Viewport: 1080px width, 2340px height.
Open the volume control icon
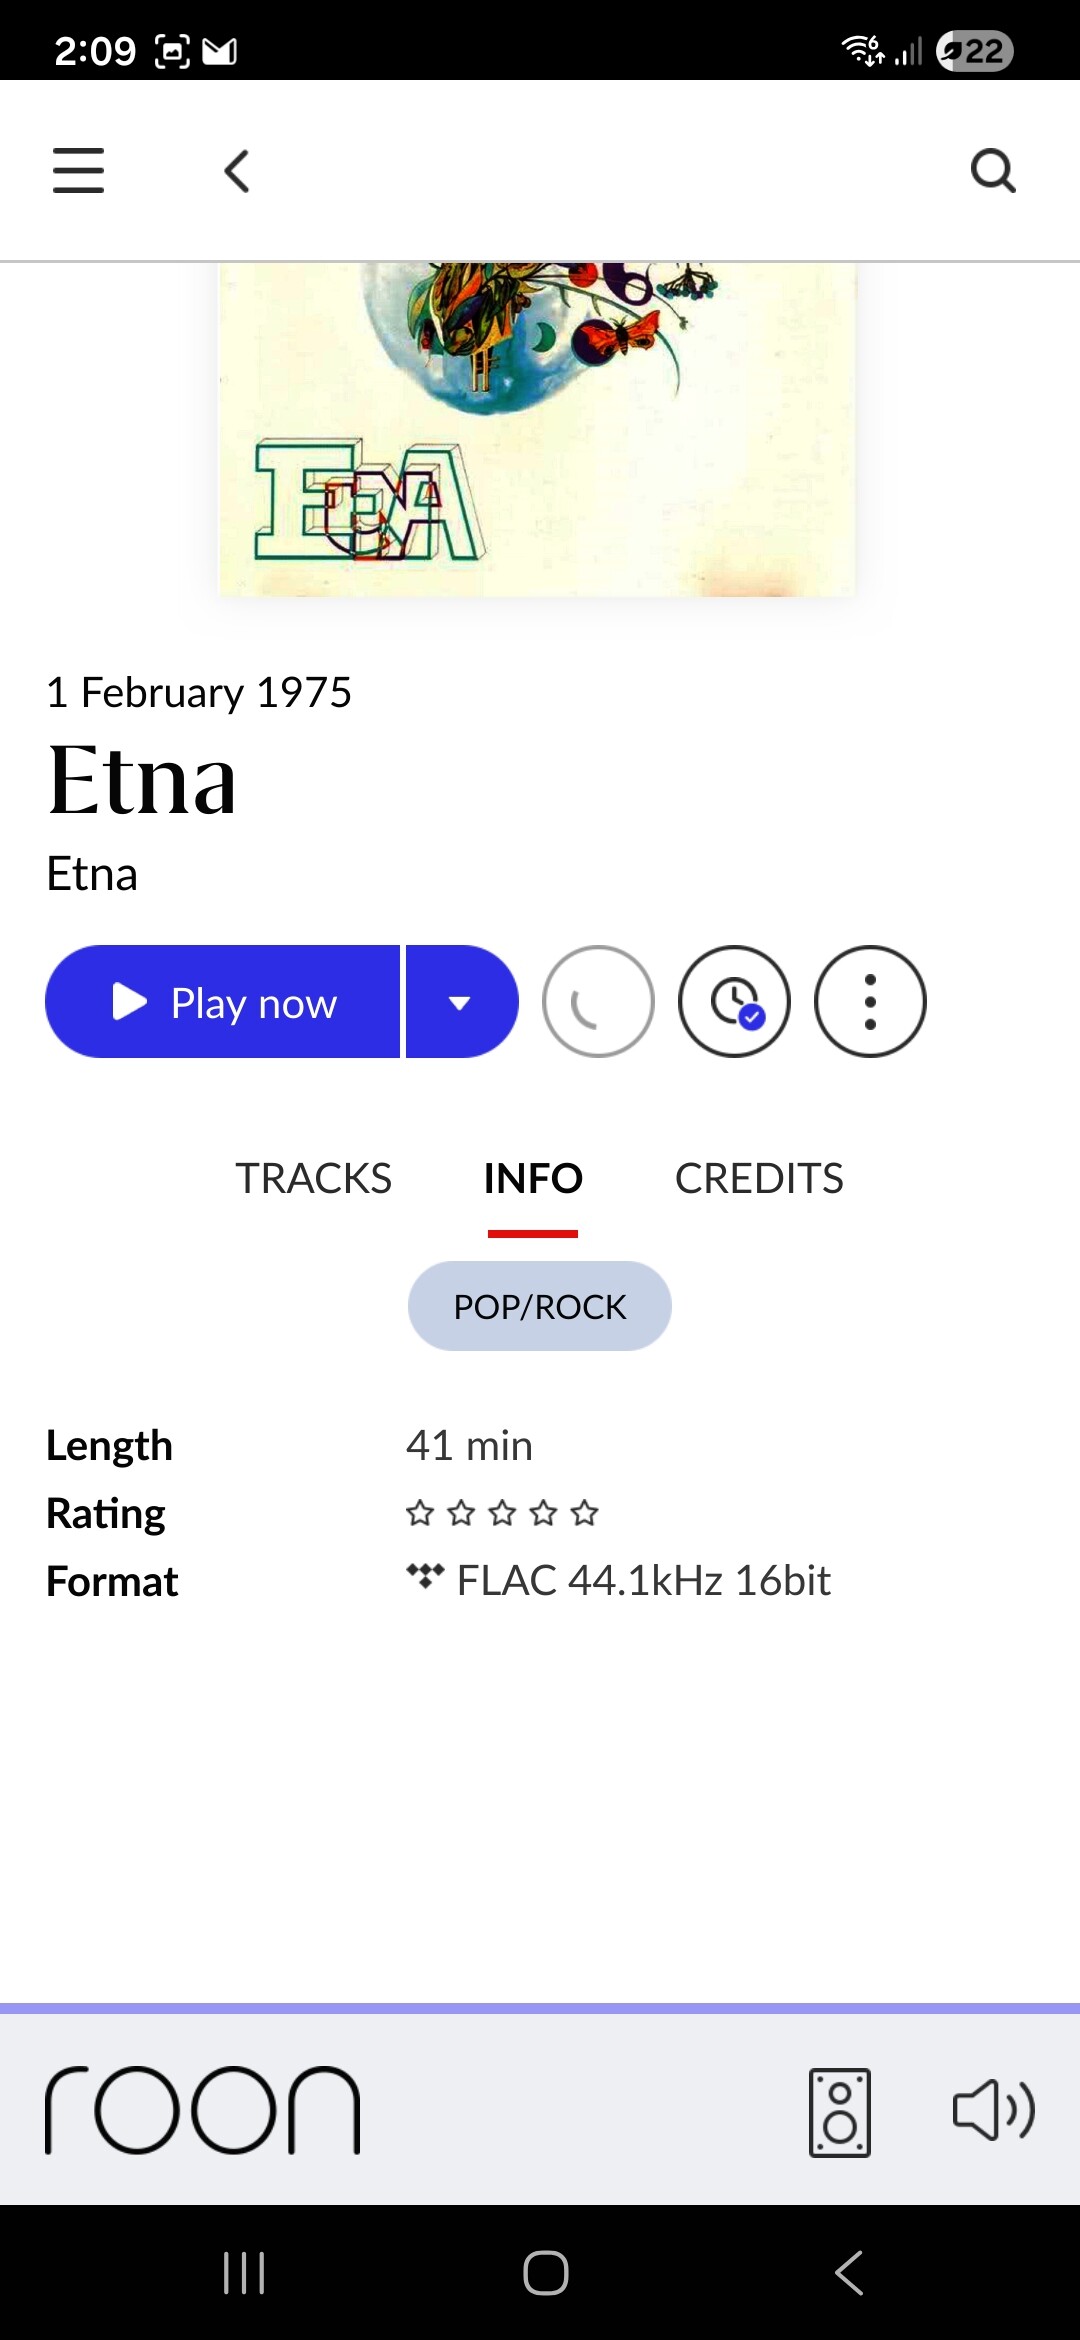click(x=993, y=2110)
